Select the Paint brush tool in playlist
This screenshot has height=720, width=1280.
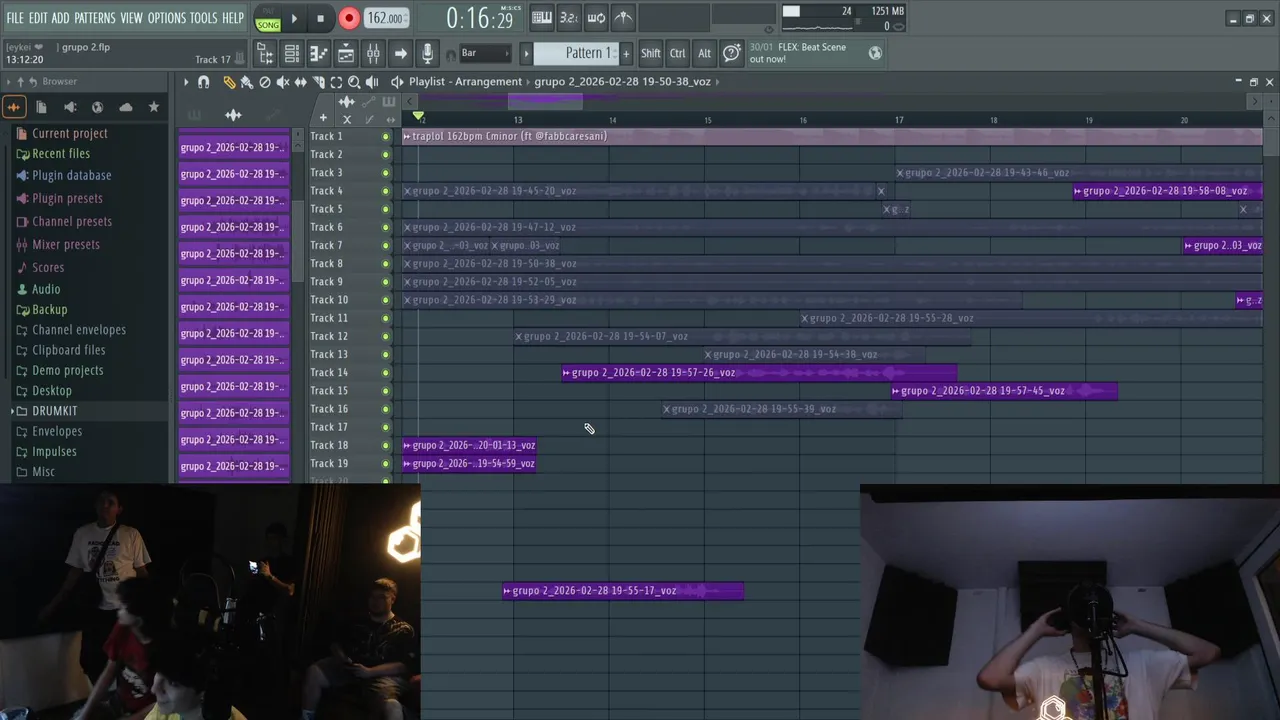246,82
